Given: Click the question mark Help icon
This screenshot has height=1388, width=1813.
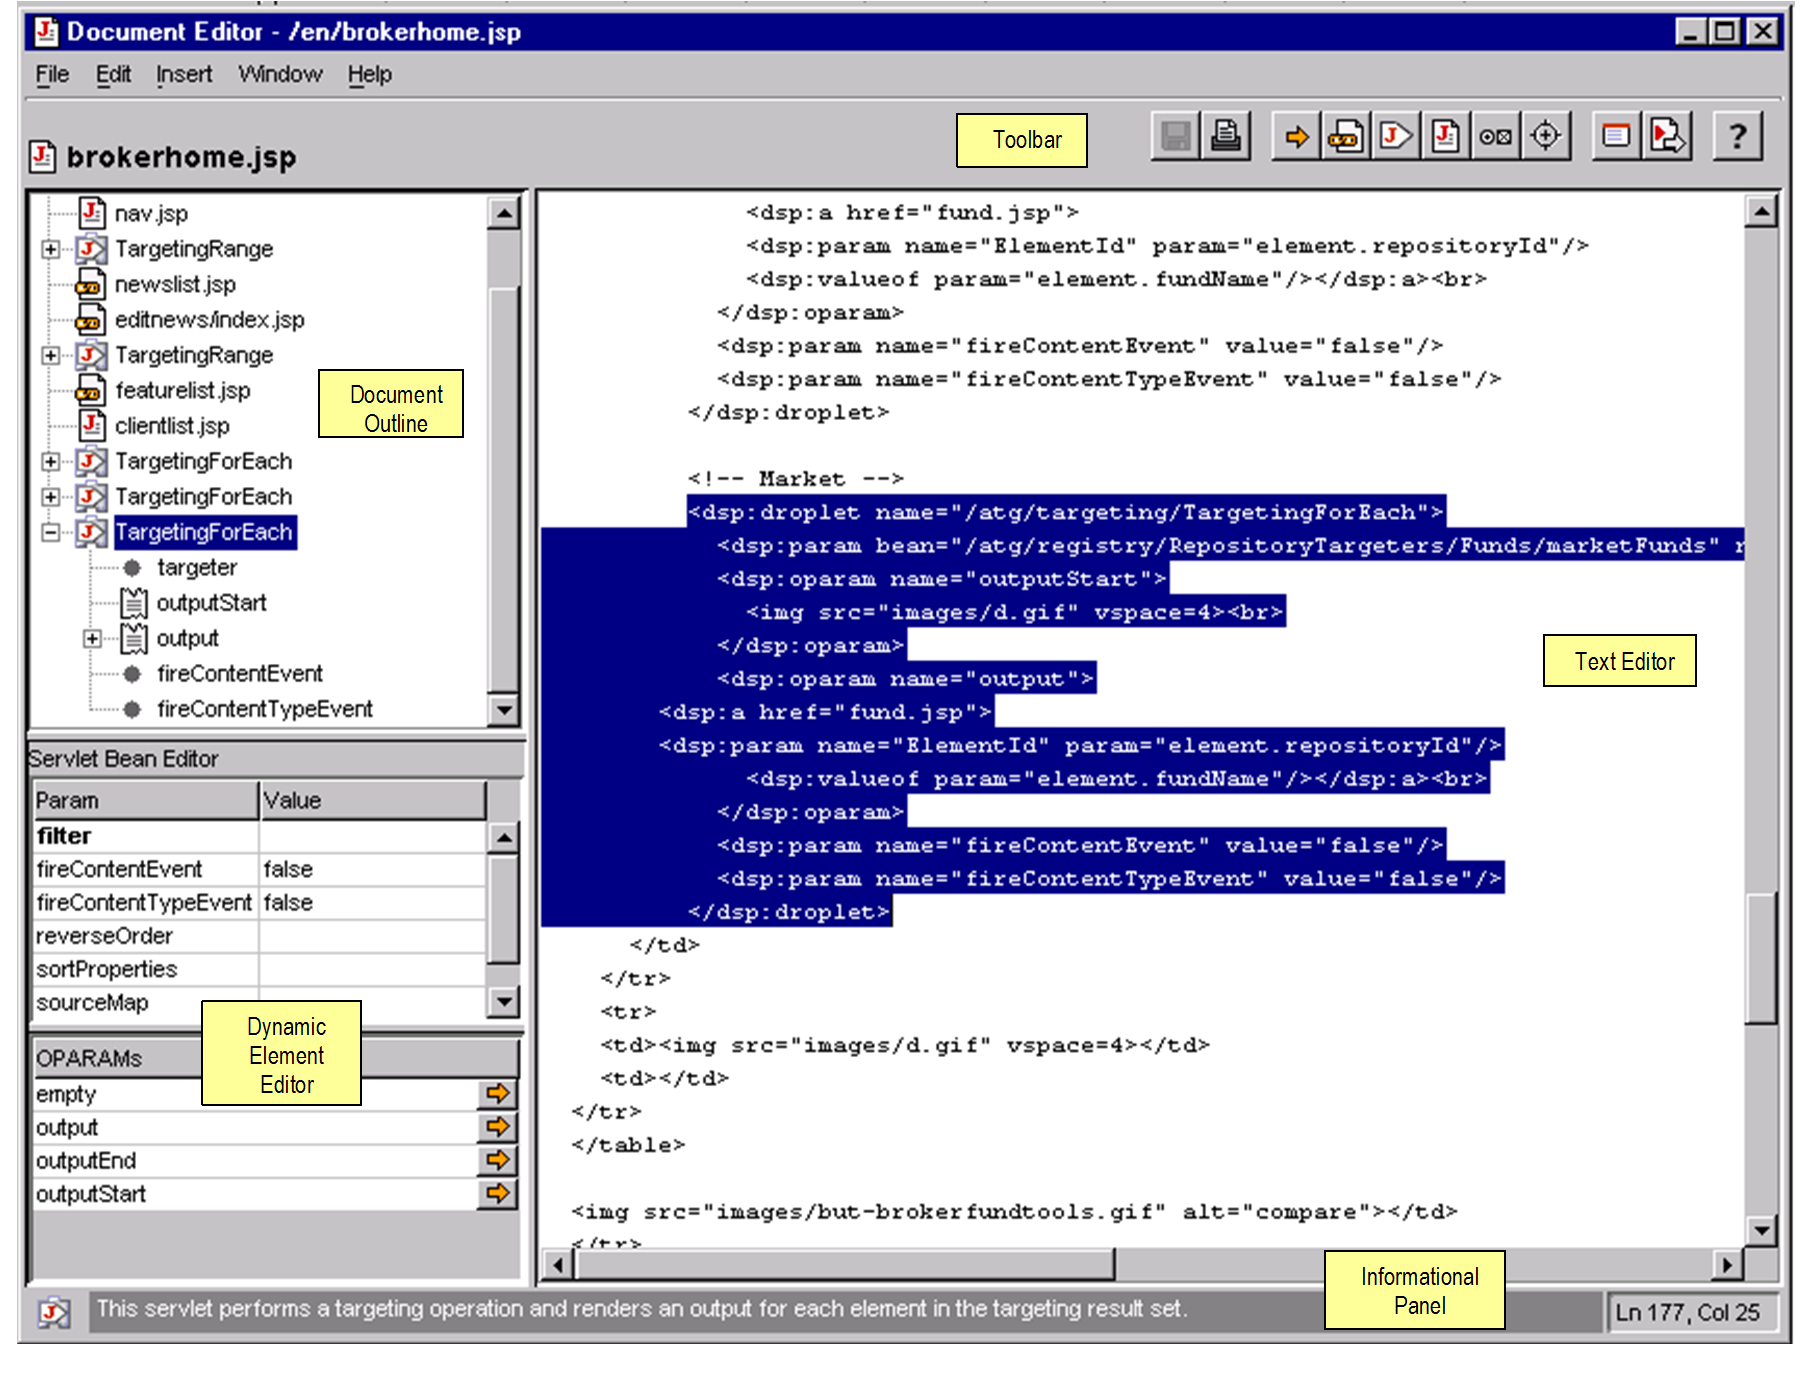Looking at the screenshot, I should pos(1738,136).
